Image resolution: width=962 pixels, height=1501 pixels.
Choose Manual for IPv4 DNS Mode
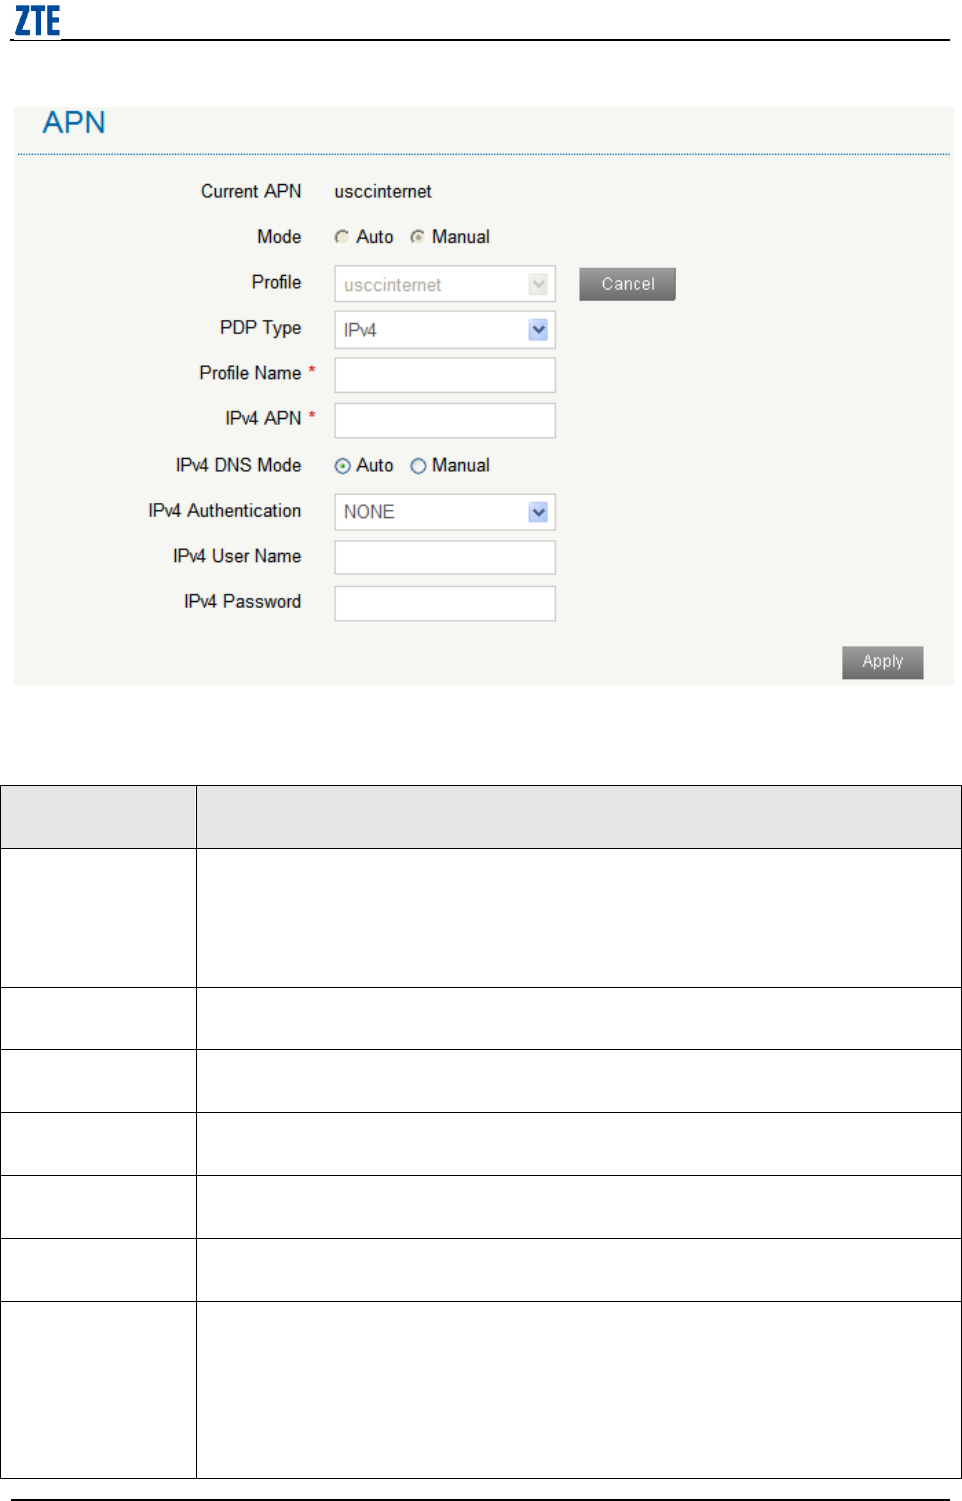418,466
